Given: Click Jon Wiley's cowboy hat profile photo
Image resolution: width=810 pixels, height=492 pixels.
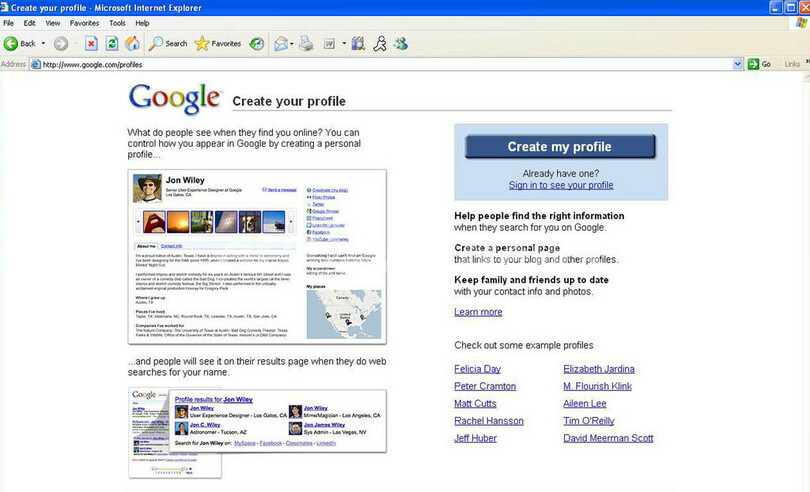Looking at the screenshot, I should point(147,188).
